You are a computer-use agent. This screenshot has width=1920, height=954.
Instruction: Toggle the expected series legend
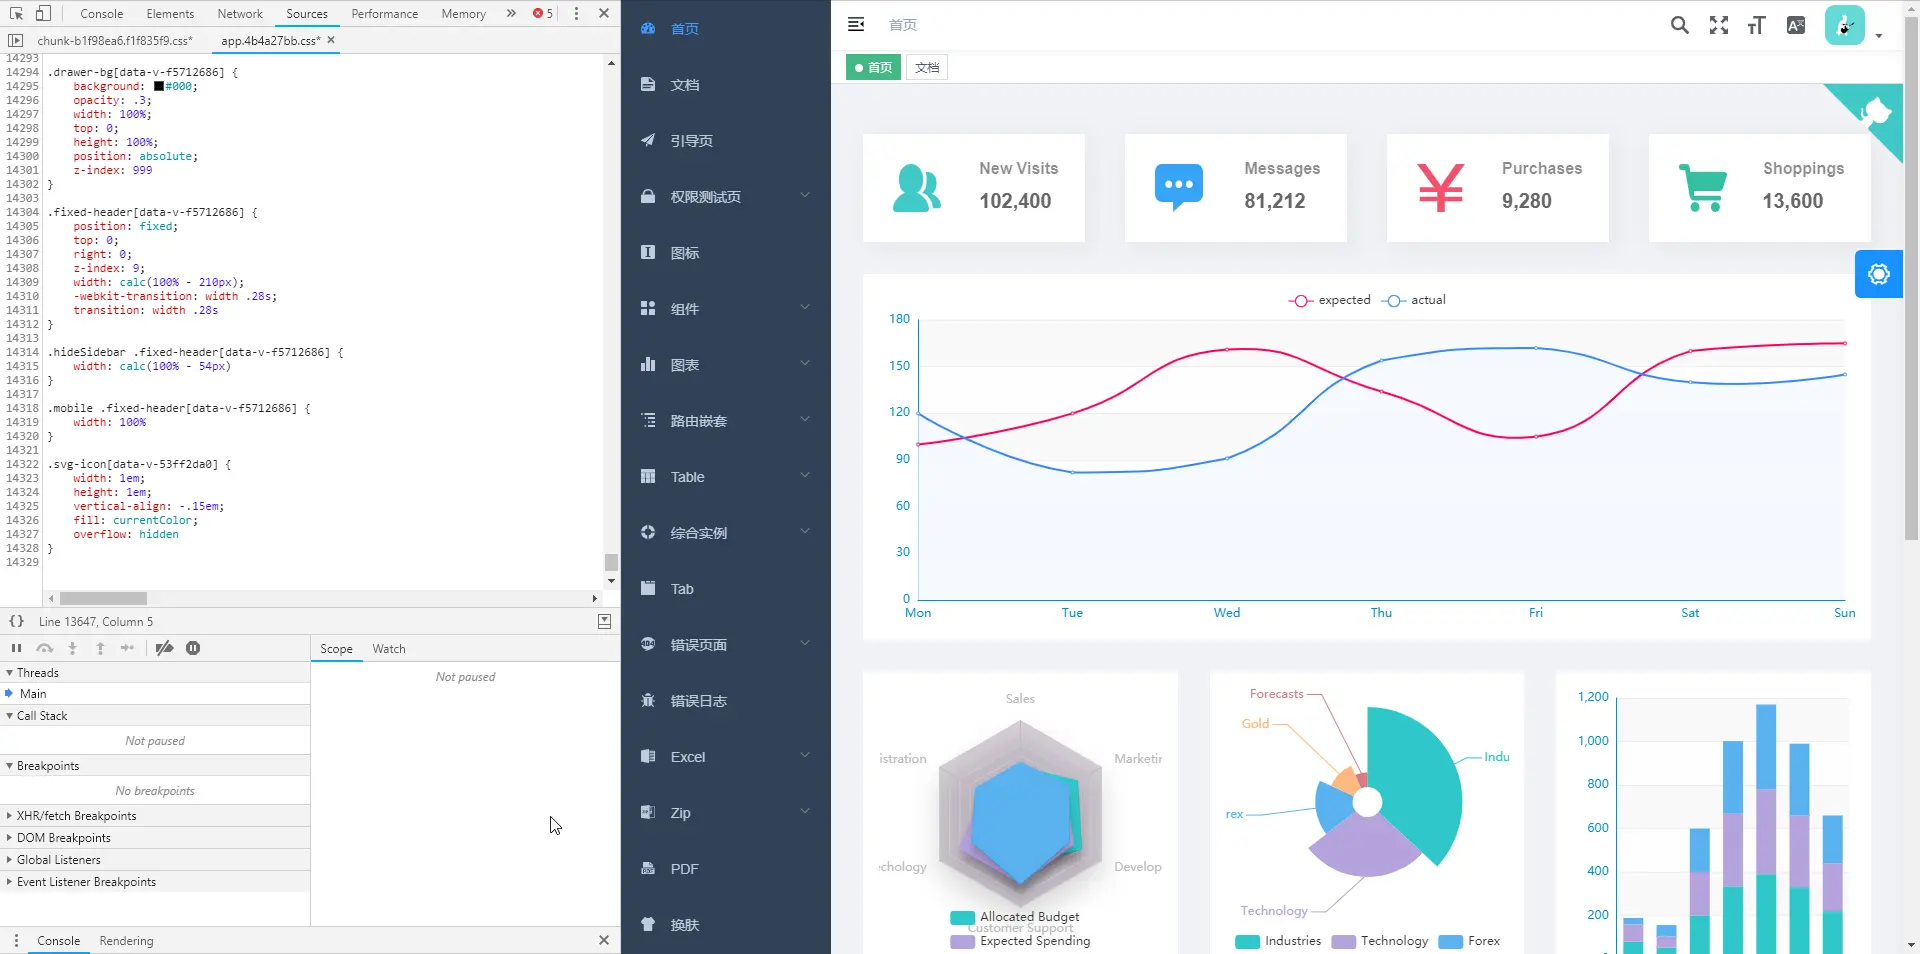(x=1329, y=300)
